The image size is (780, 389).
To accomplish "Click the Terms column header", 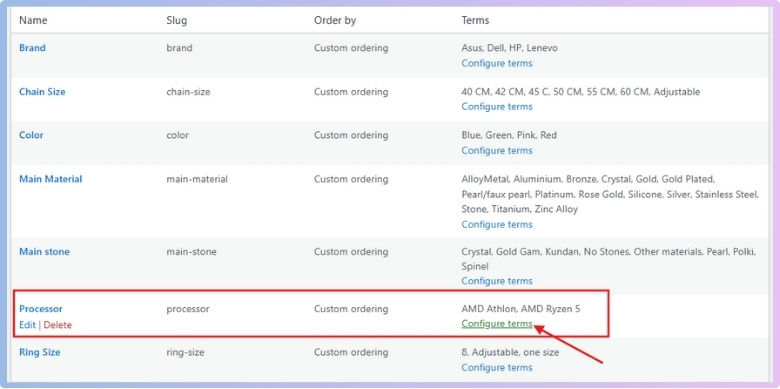I will [475, 20].
